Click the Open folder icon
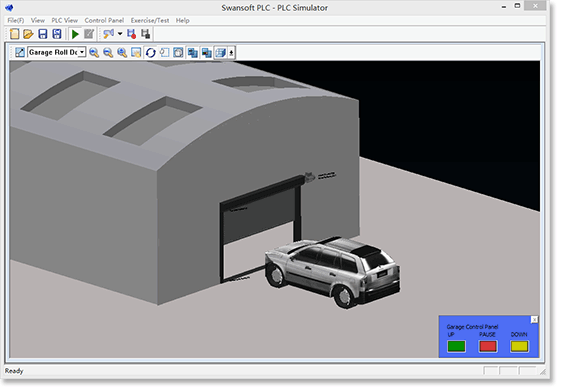The image size is (564, 389). click(x=28, y=34)
